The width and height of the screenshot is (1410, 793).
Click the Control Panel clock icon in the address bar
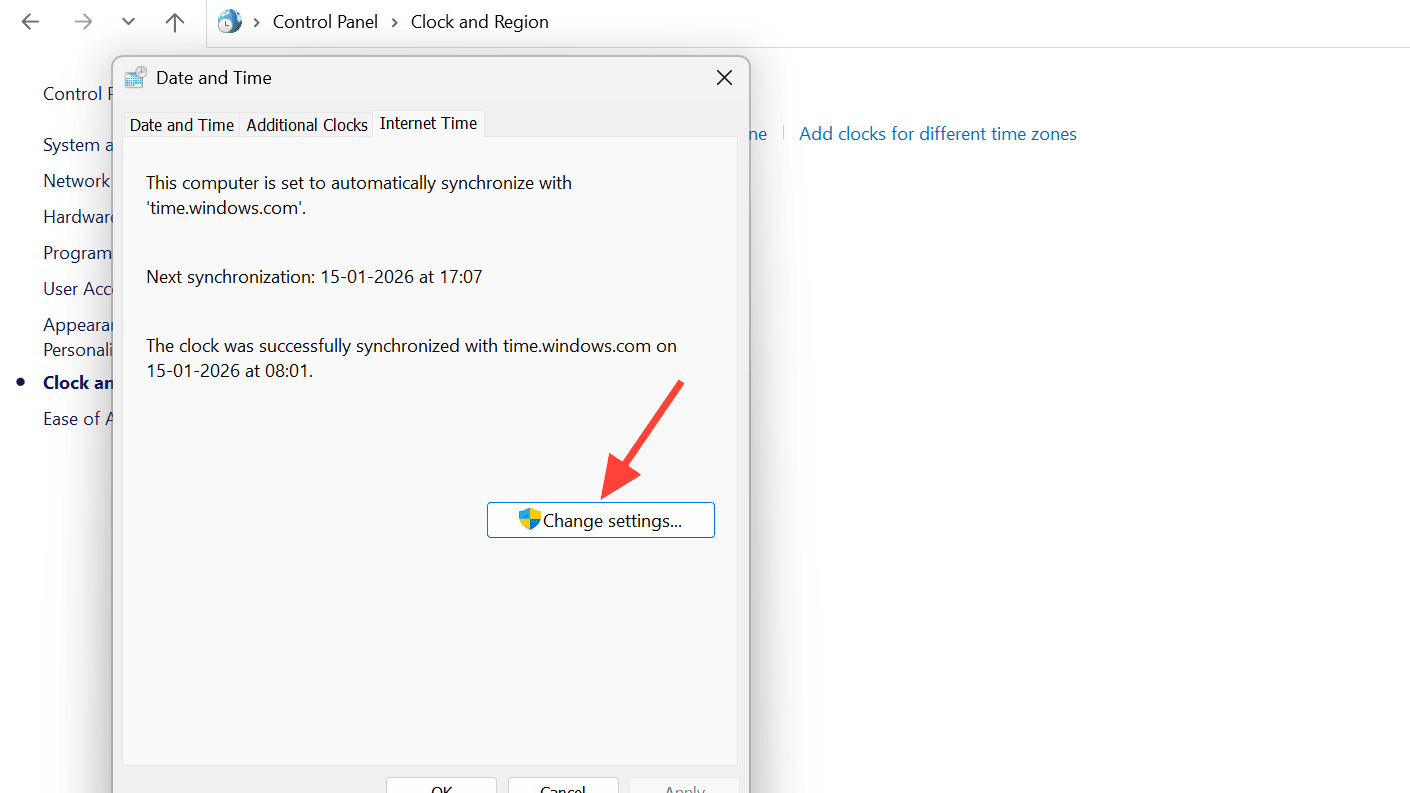point(229,21)
